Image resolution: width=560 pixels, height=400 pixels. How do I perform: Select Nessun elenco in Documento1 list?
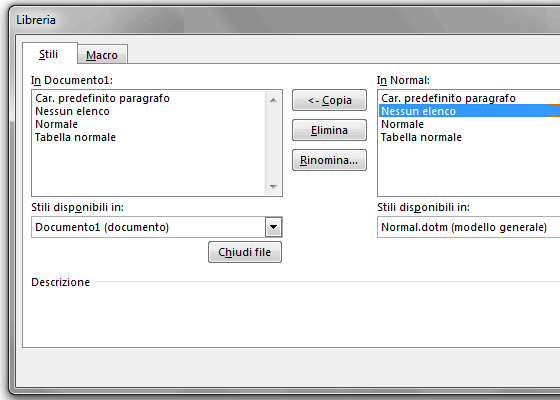72,111
